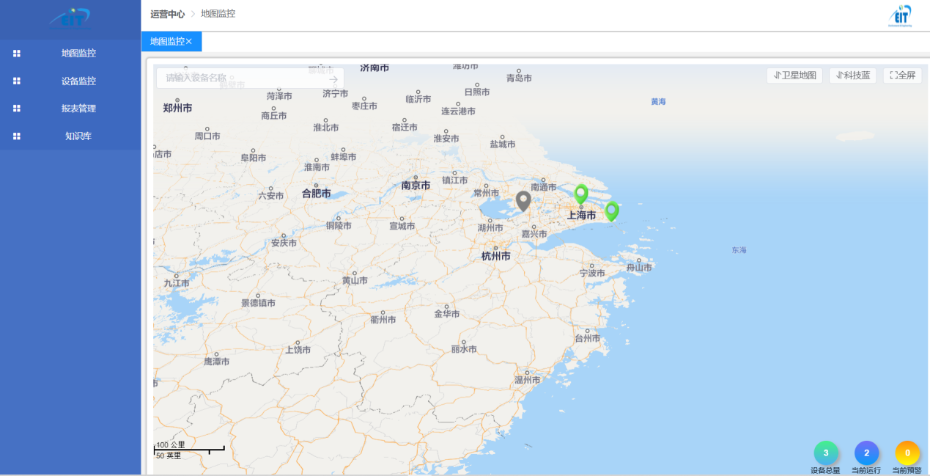Open 设备监控 in the sidebar menu
Screen dimensions: 930x476
tap(78, 81)
